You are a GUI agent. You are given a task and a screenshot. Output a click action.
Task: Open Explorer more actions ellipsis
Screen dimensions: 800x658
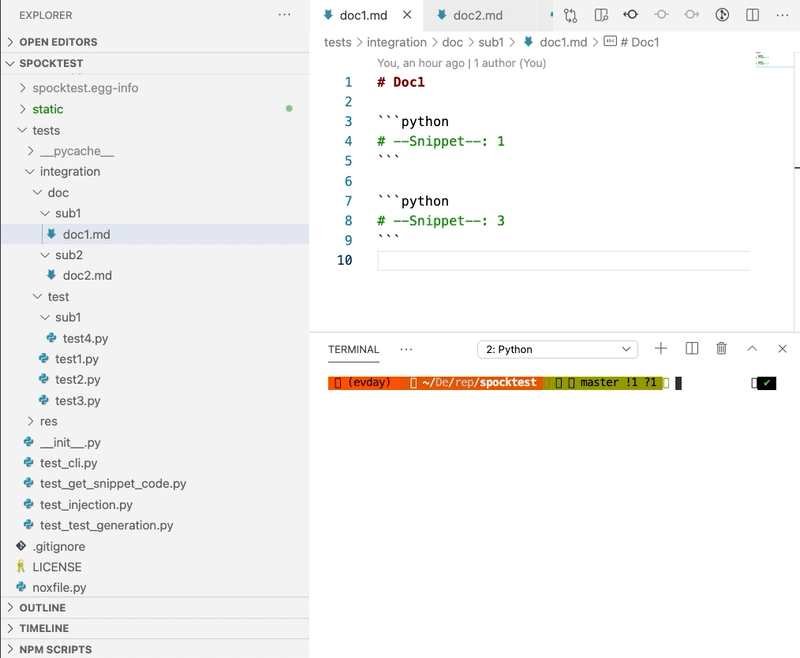pos(284,15)
